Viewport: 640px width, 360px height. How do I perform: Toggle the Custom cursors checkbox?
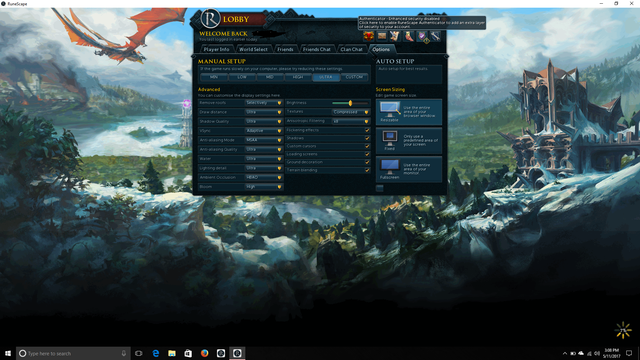click(x=367, y=146)
